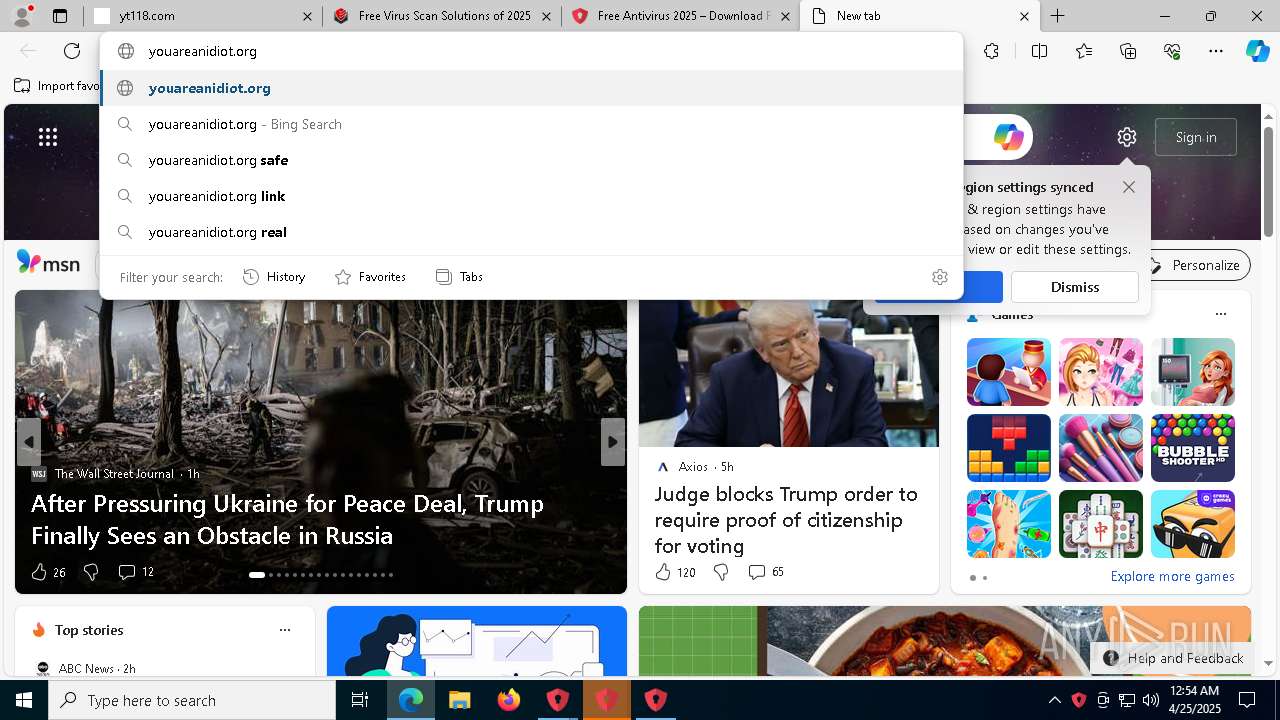1280x720 pixels.
Task: Close the yt118.com tab
Action: pyautogui.click(x=307, y=16)
